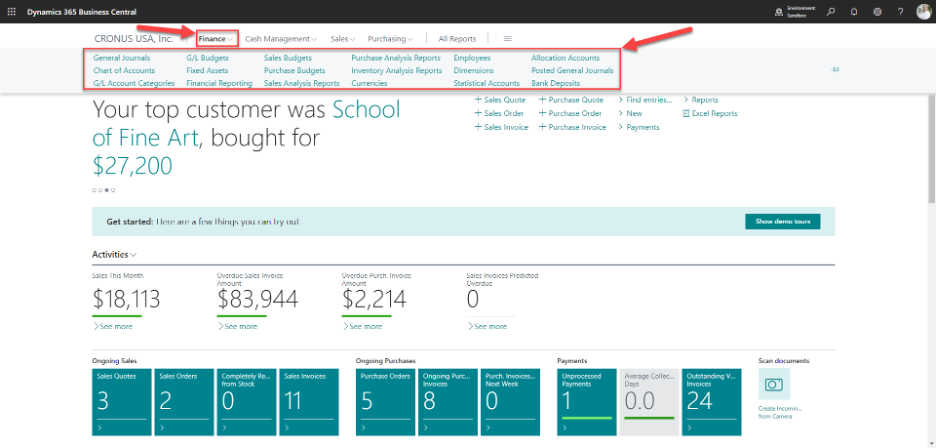The image size is (936, 448).
Task: Select the Finance menu
Action: (x=216, y=39)
